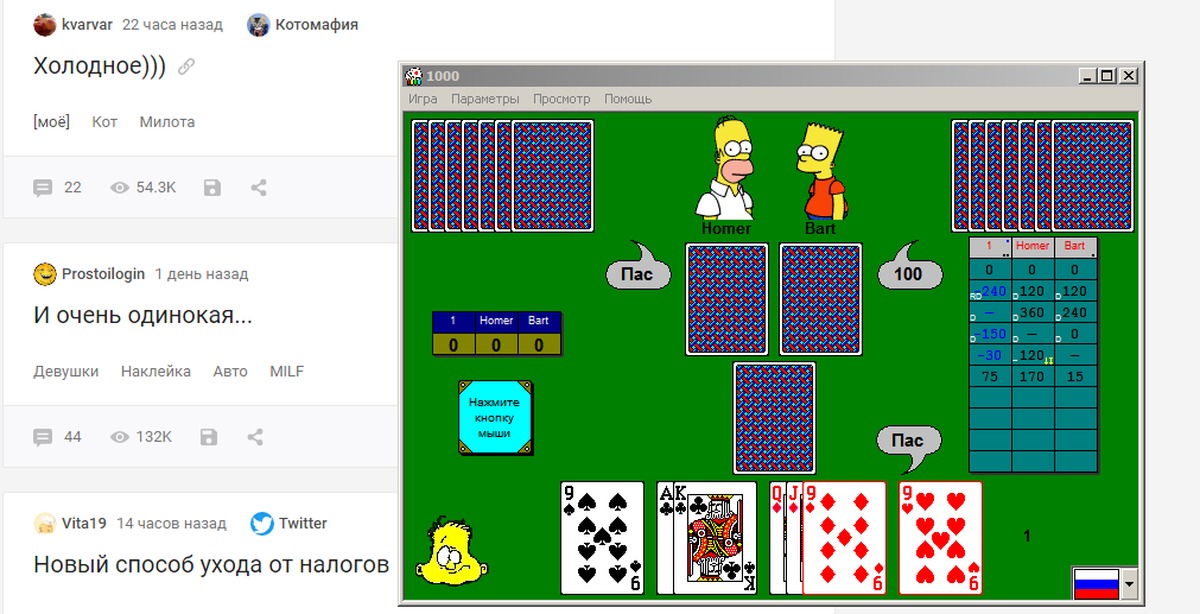
Task: Open the 'Холодное)))' post title
Action: [99, 66]
